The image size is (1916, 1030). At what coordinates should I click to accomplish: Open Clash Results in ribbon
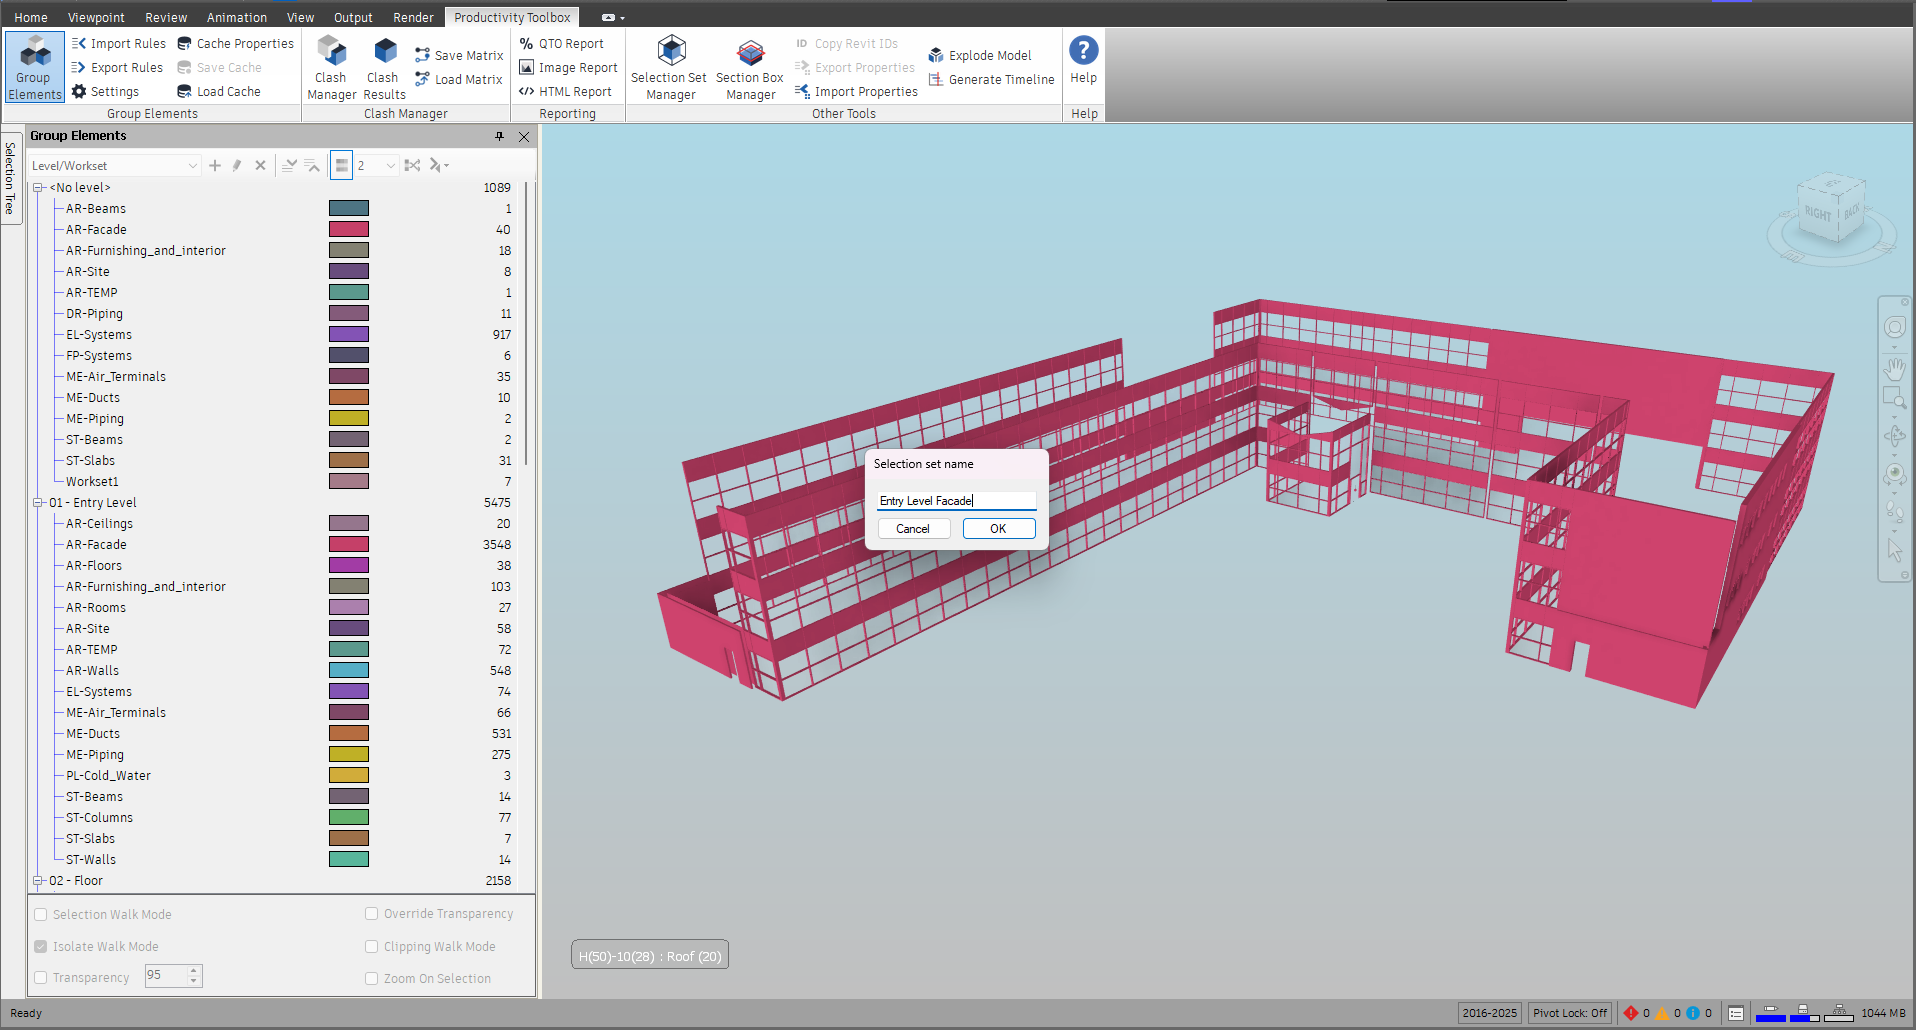pos(384,67)
